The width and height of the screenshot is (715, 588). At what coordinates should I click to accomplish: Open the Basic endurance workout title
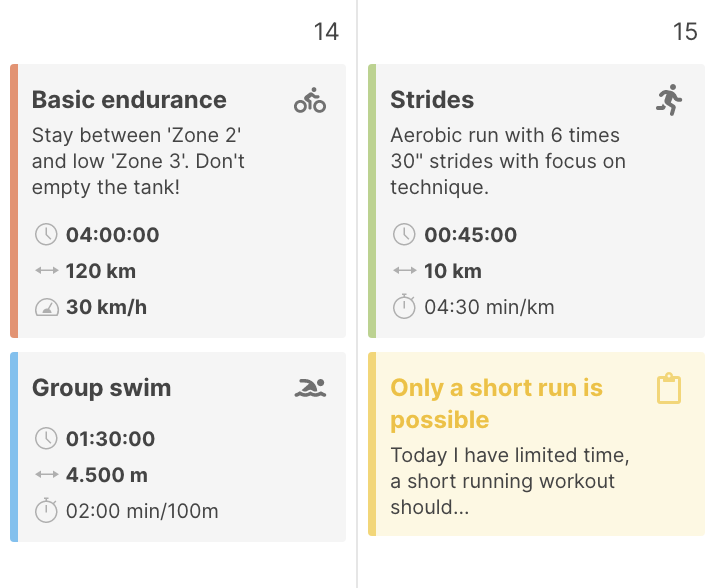click(129, 100)
